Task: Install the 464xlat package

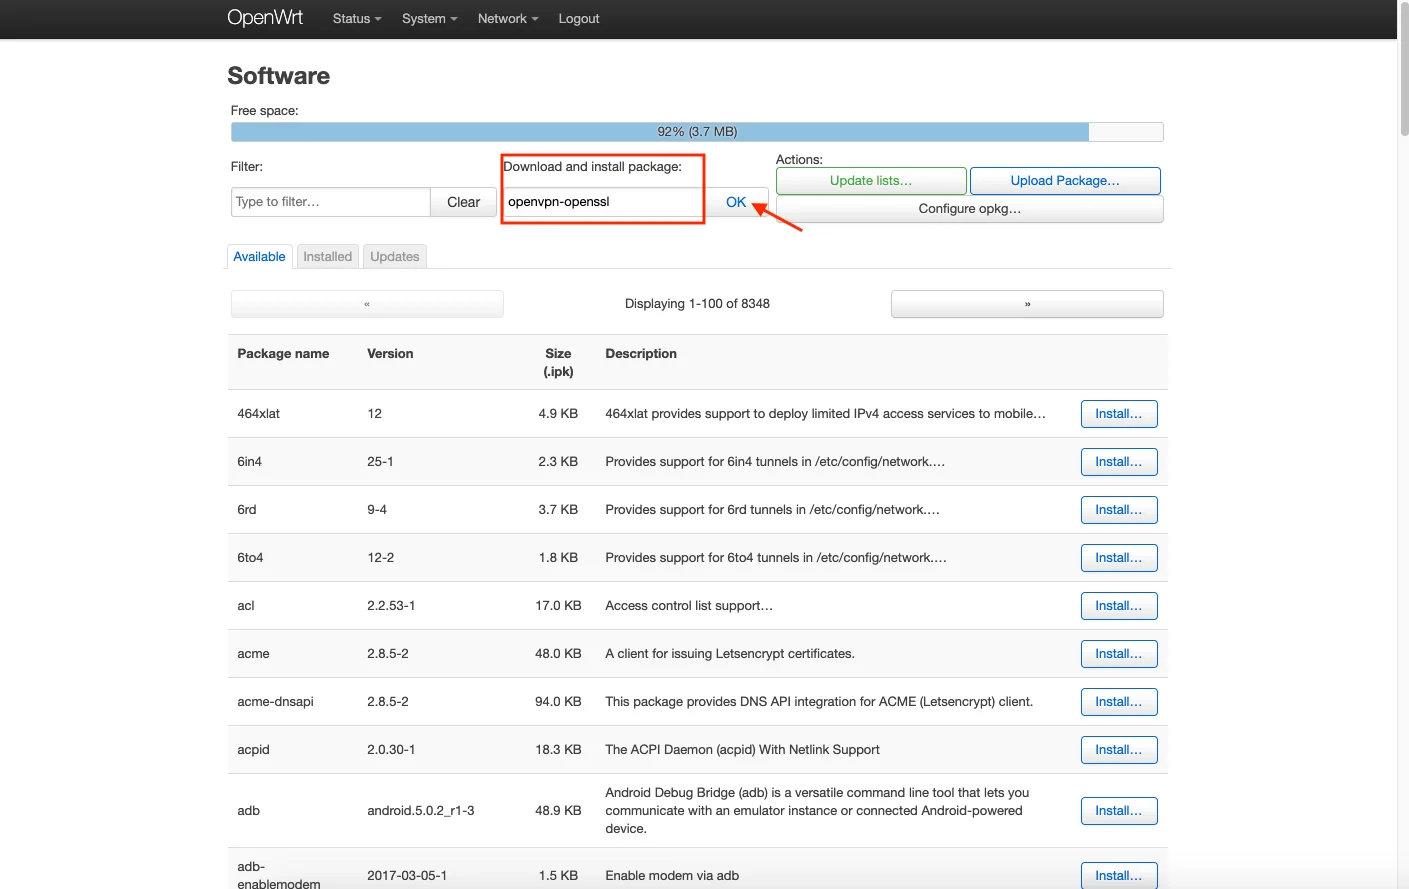Action: click(1118, 414)
